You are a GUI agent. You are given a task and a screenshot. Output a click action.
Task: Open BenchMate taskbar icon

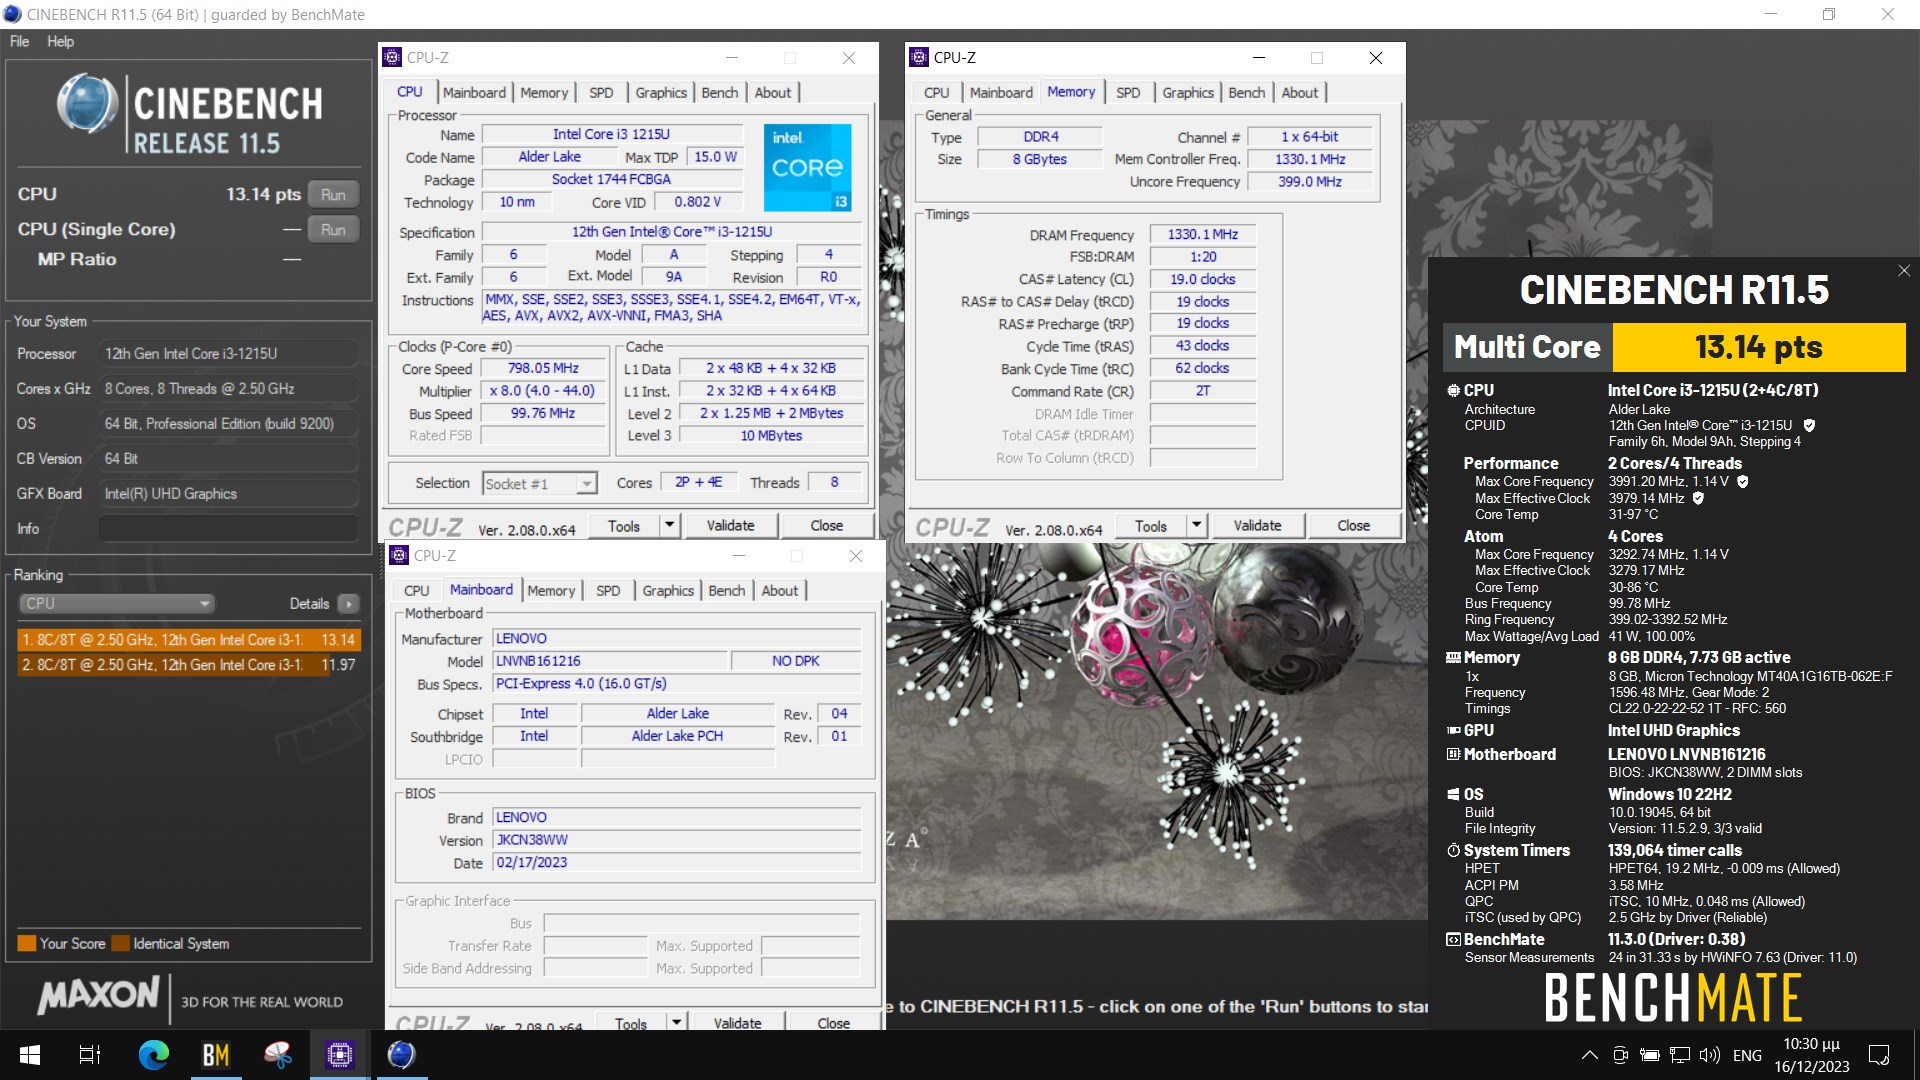(x=216, y=1055)
